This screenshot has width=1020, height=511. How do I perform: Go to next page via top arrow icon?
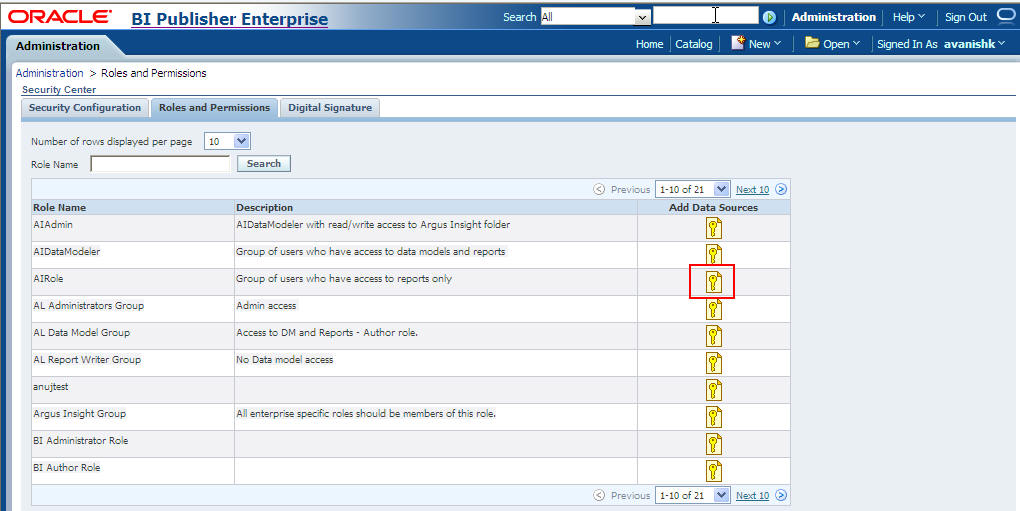point(781,189)
